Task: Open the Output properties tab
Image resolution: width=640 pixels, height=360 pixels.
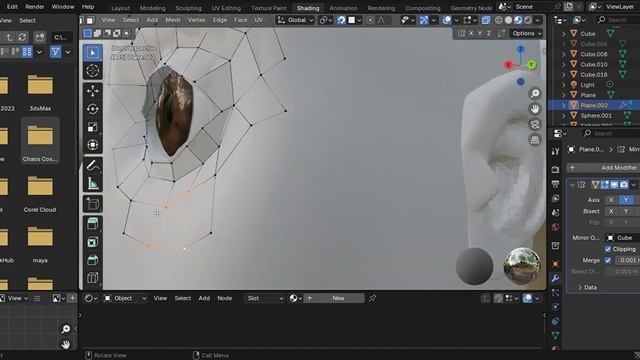Action: (x=555, y=184)
